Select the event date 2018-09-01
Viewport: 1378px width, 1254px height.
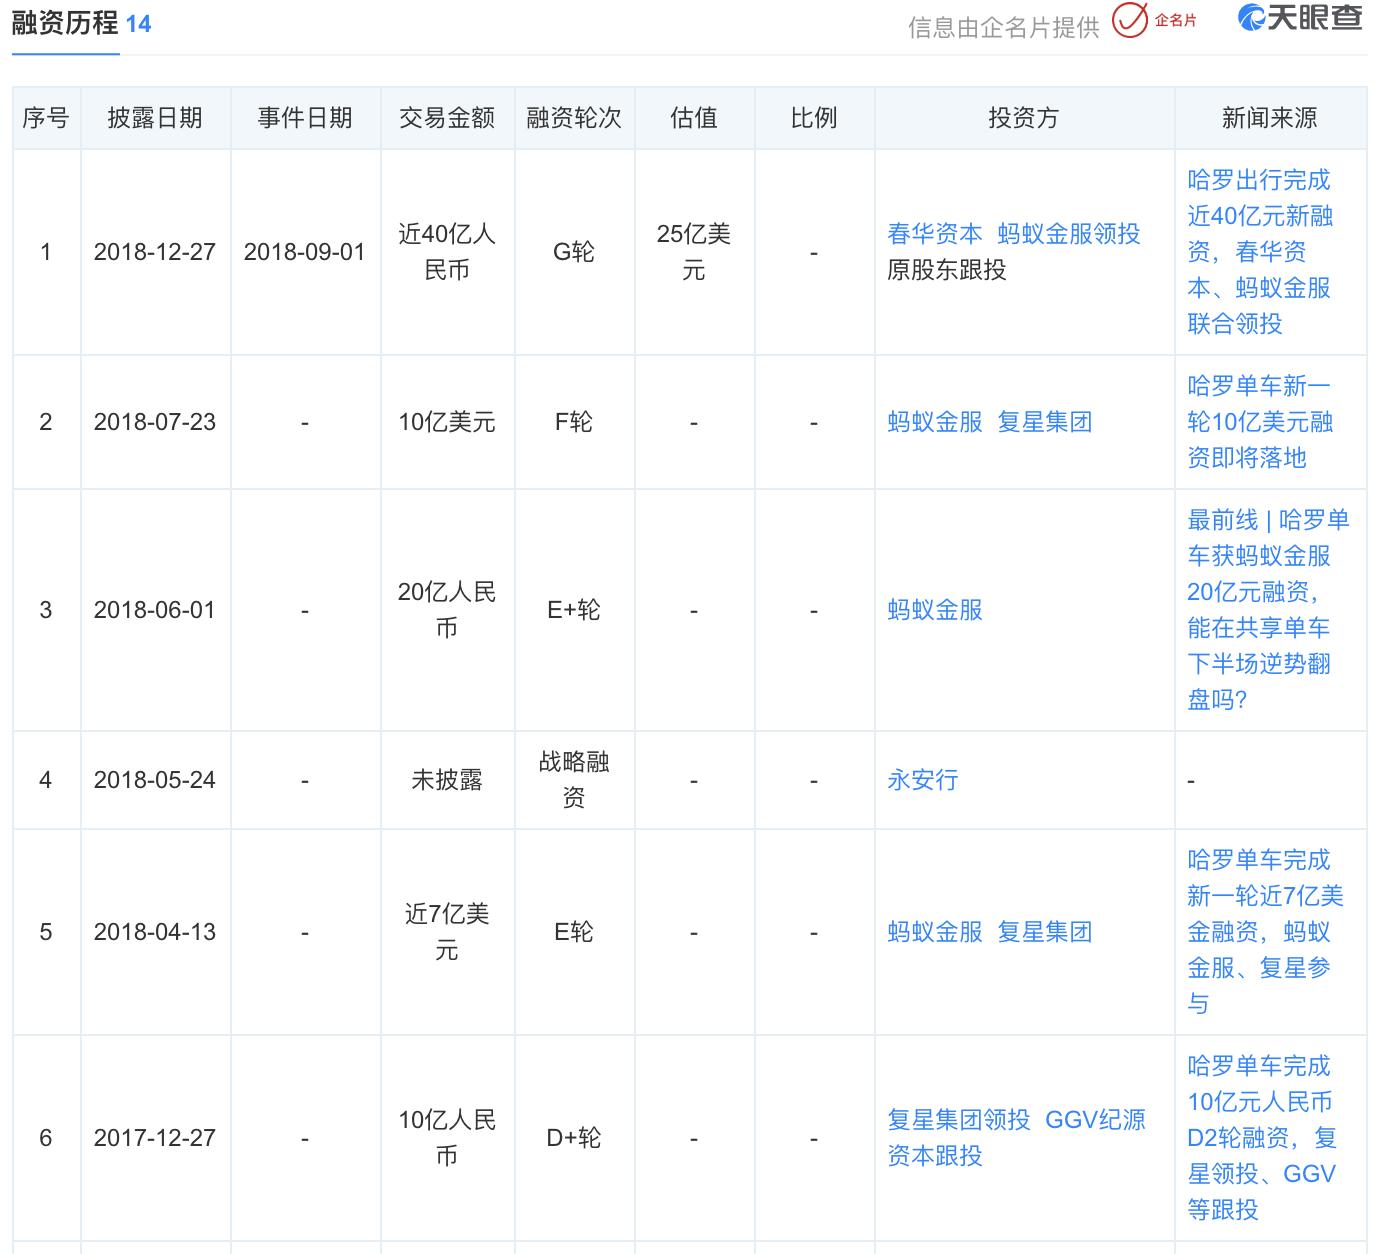[x=305, y=252]
